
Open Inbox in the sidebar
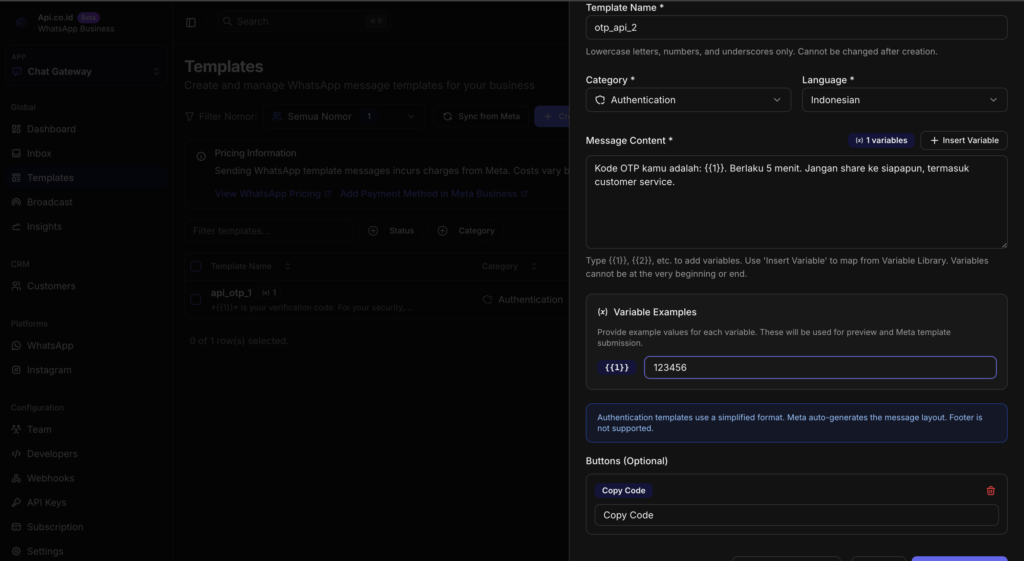[x=86, y=153]
